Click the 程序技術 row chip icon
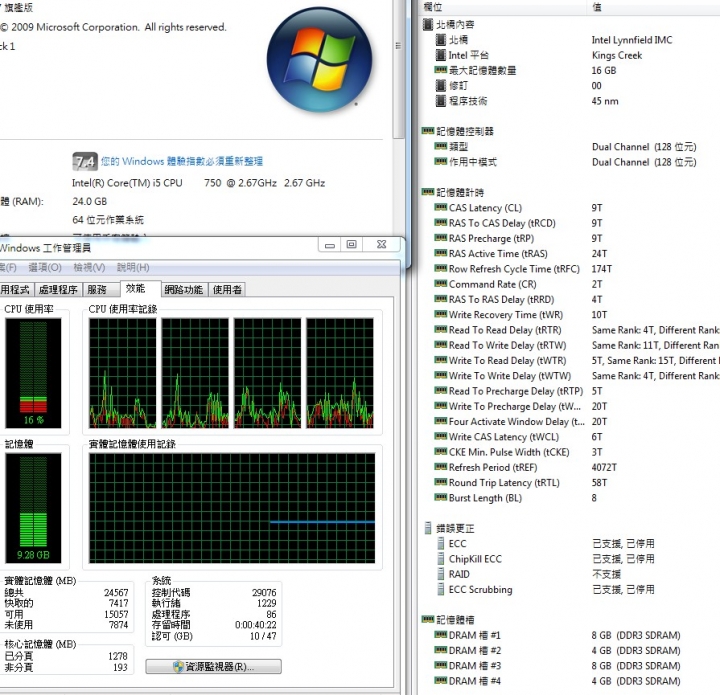This screenshot has width=720, height=695. point(441,101)
